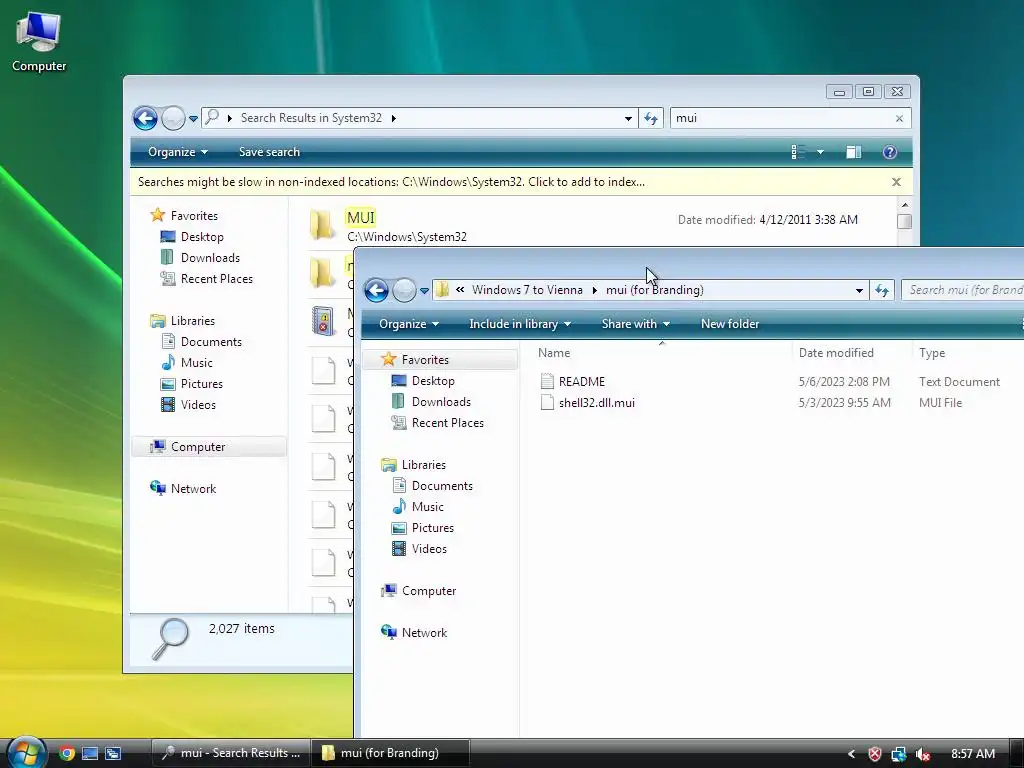Screen dimensions: 1024x768
Task: Click New folder button
Action: tap(729, 324)
